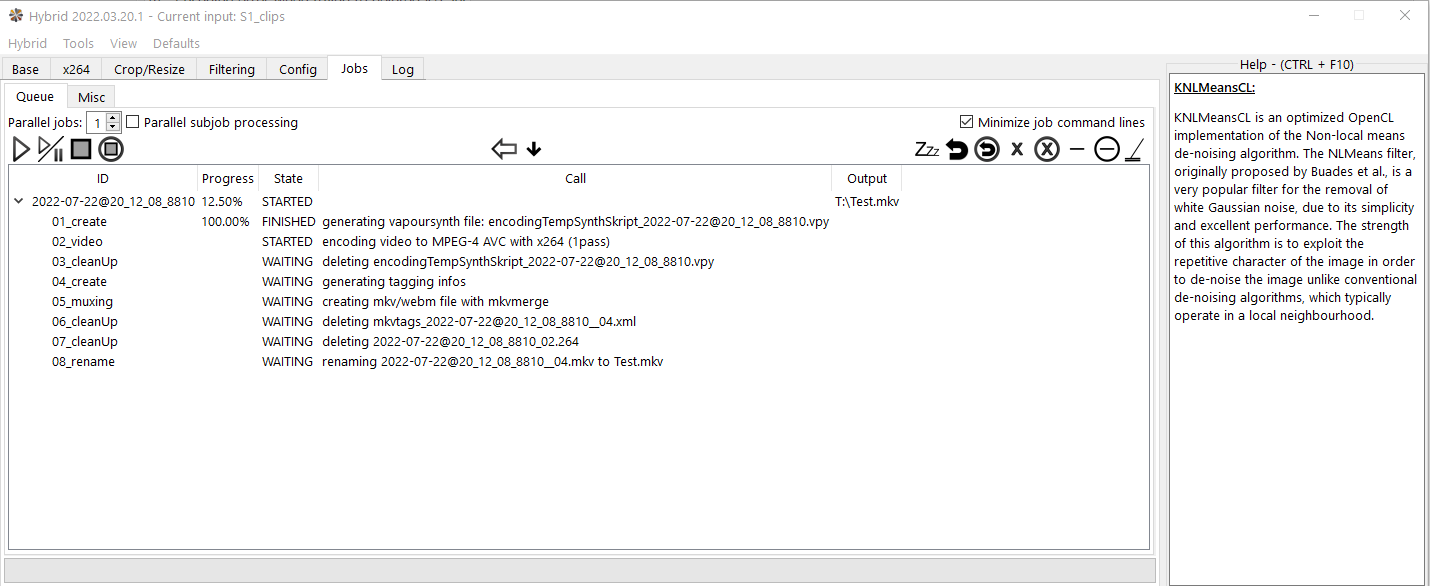Increase Parallel jobs with up arrow

pos(113,117)
